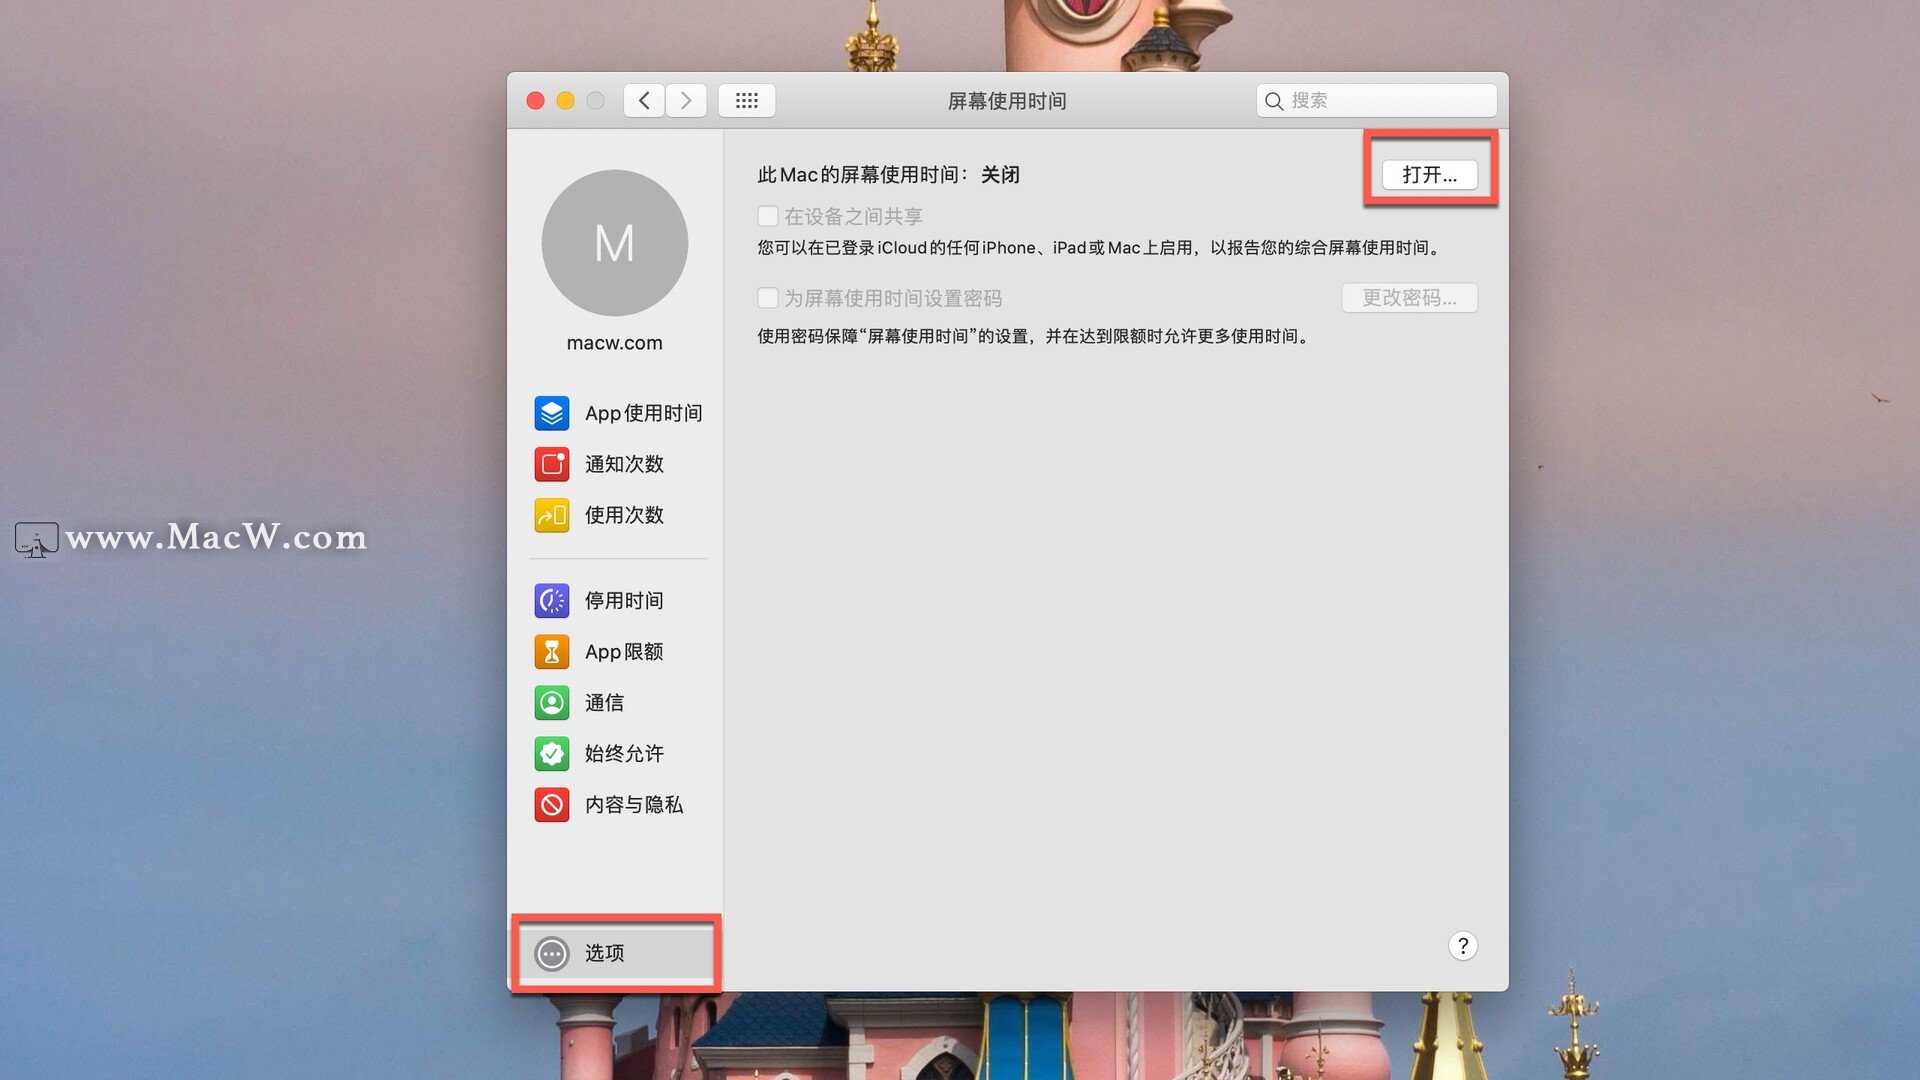Screen dimensions: 1920x1080
Task: Open 停用时间 downtime icon
Action: pyautogui.click(x=551, y=600)
